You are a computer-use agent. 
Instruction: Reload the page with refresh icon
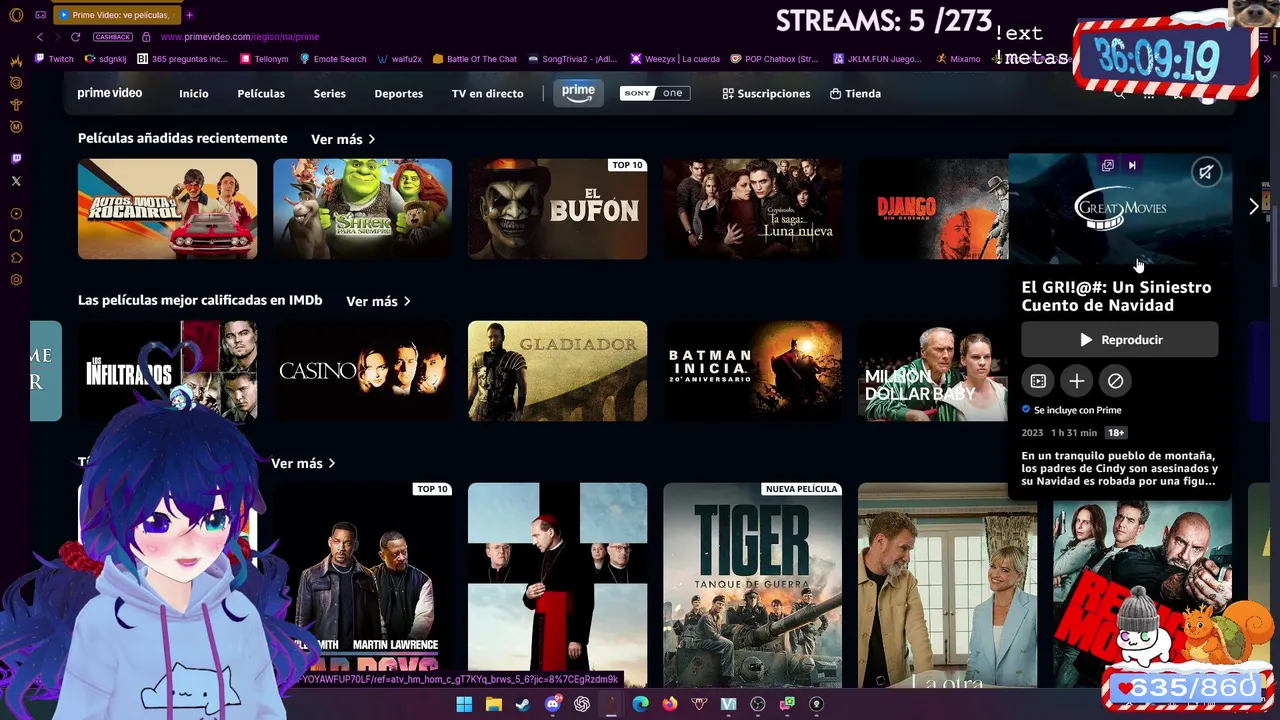(x=75, y=37)
